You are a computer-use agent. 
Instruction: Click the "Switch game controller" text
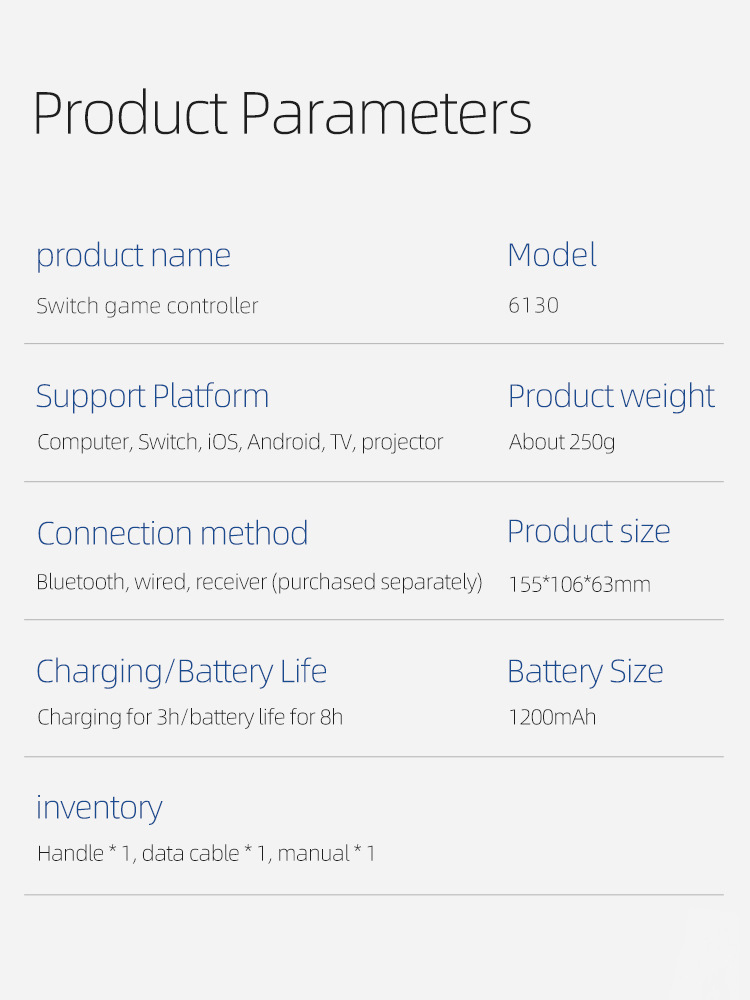[x=147, y=306]
